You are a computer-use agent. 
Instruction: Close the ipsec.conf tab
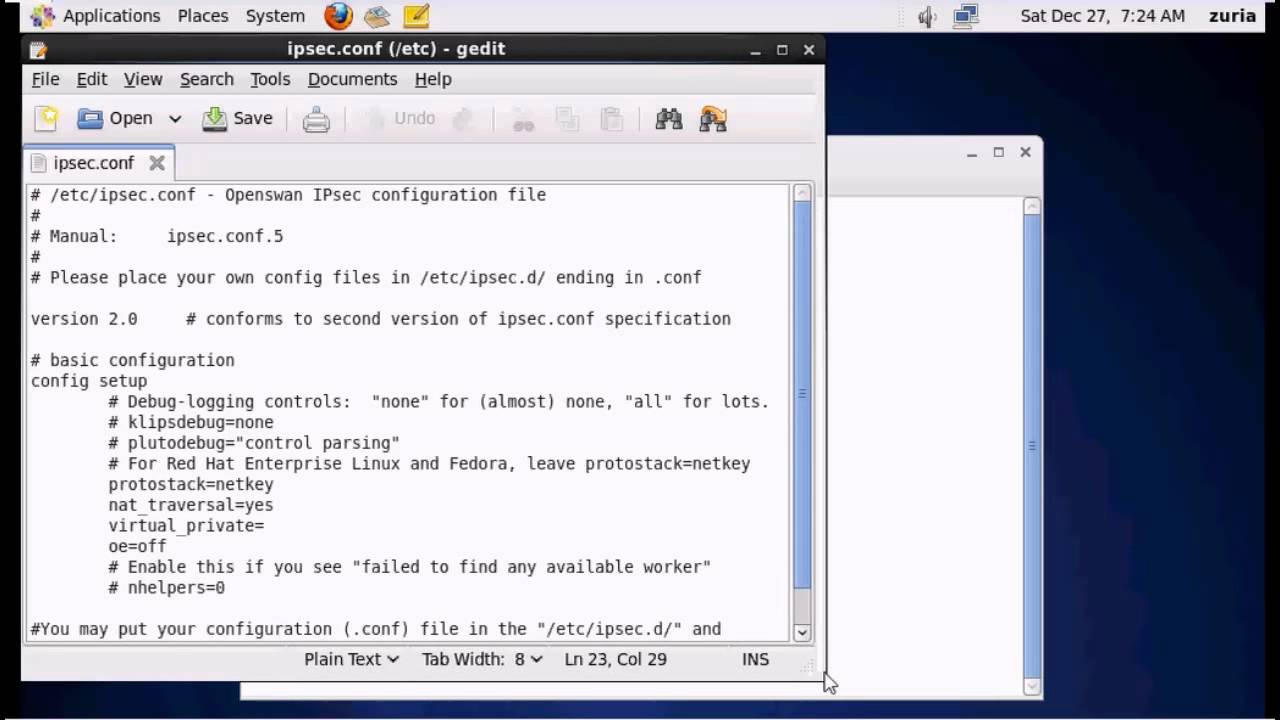pyautogui.click(x=157, y=162)
